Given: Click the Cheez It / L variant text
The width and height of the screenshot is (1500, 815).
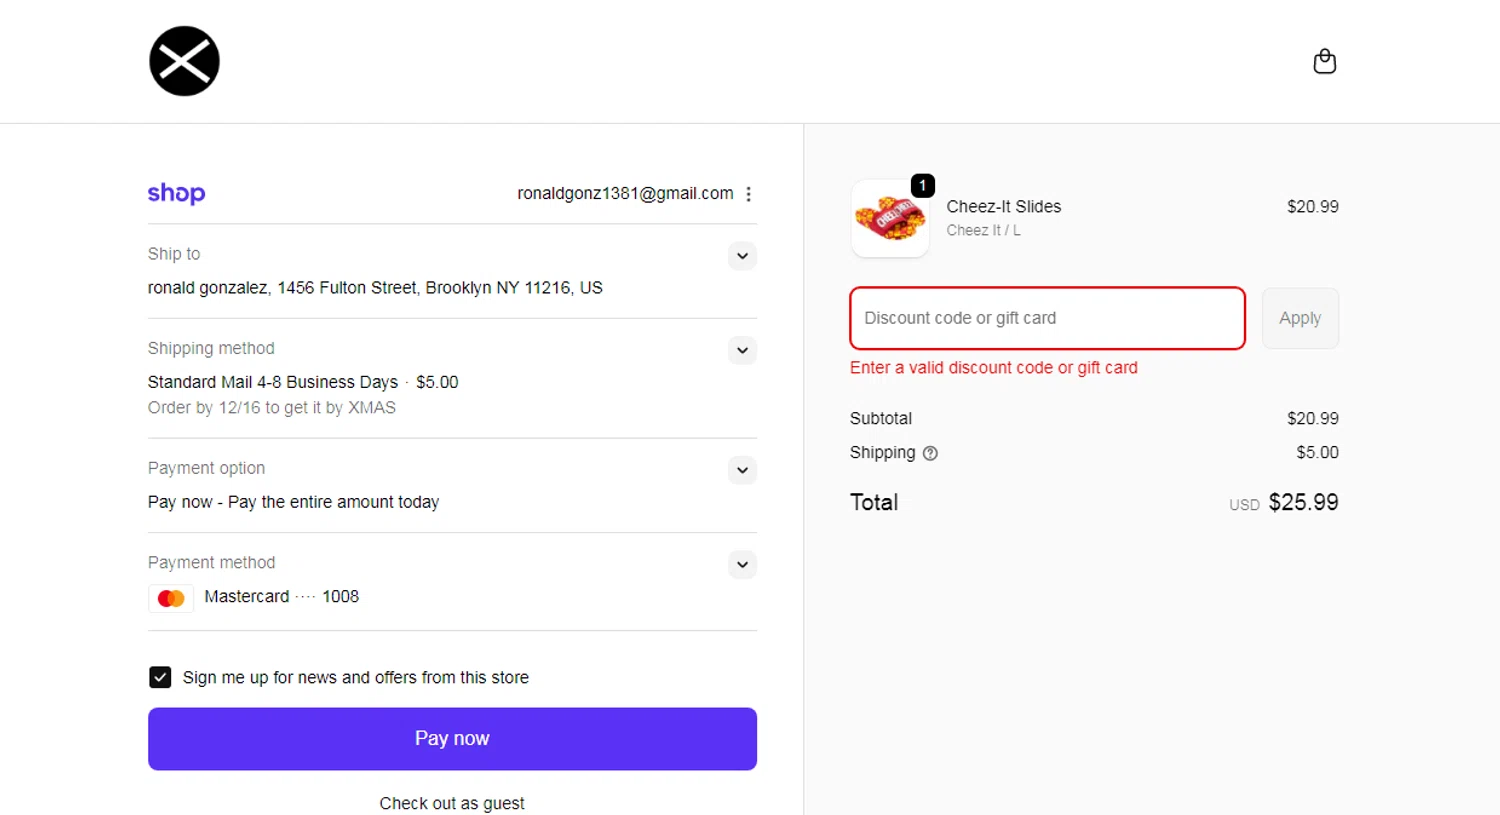Looking at the screenshot, I should [x=984, y=231].
